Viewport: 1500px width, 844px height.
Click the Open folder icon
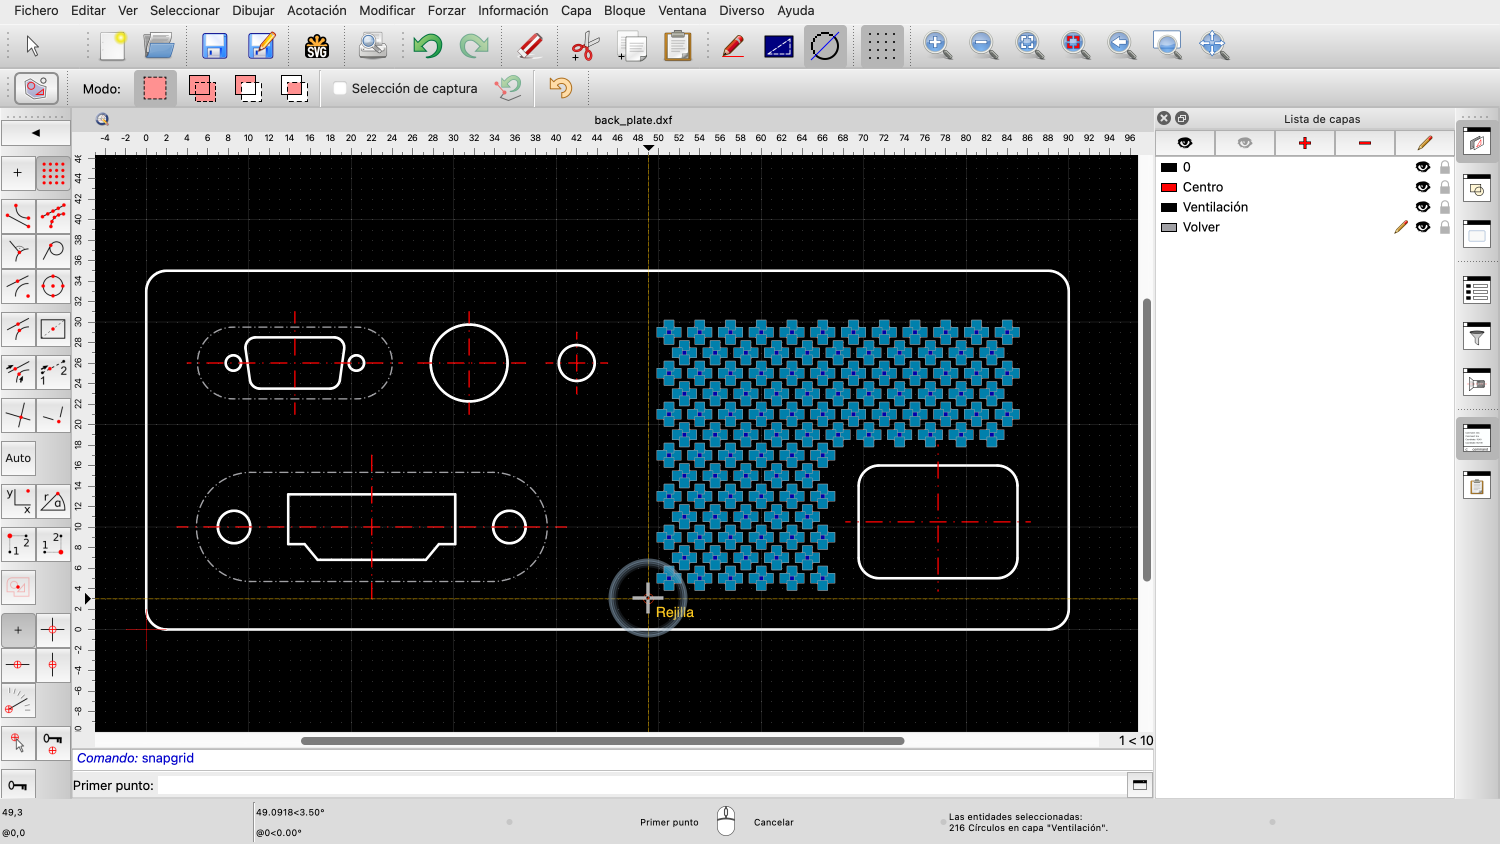coord(159,46)
